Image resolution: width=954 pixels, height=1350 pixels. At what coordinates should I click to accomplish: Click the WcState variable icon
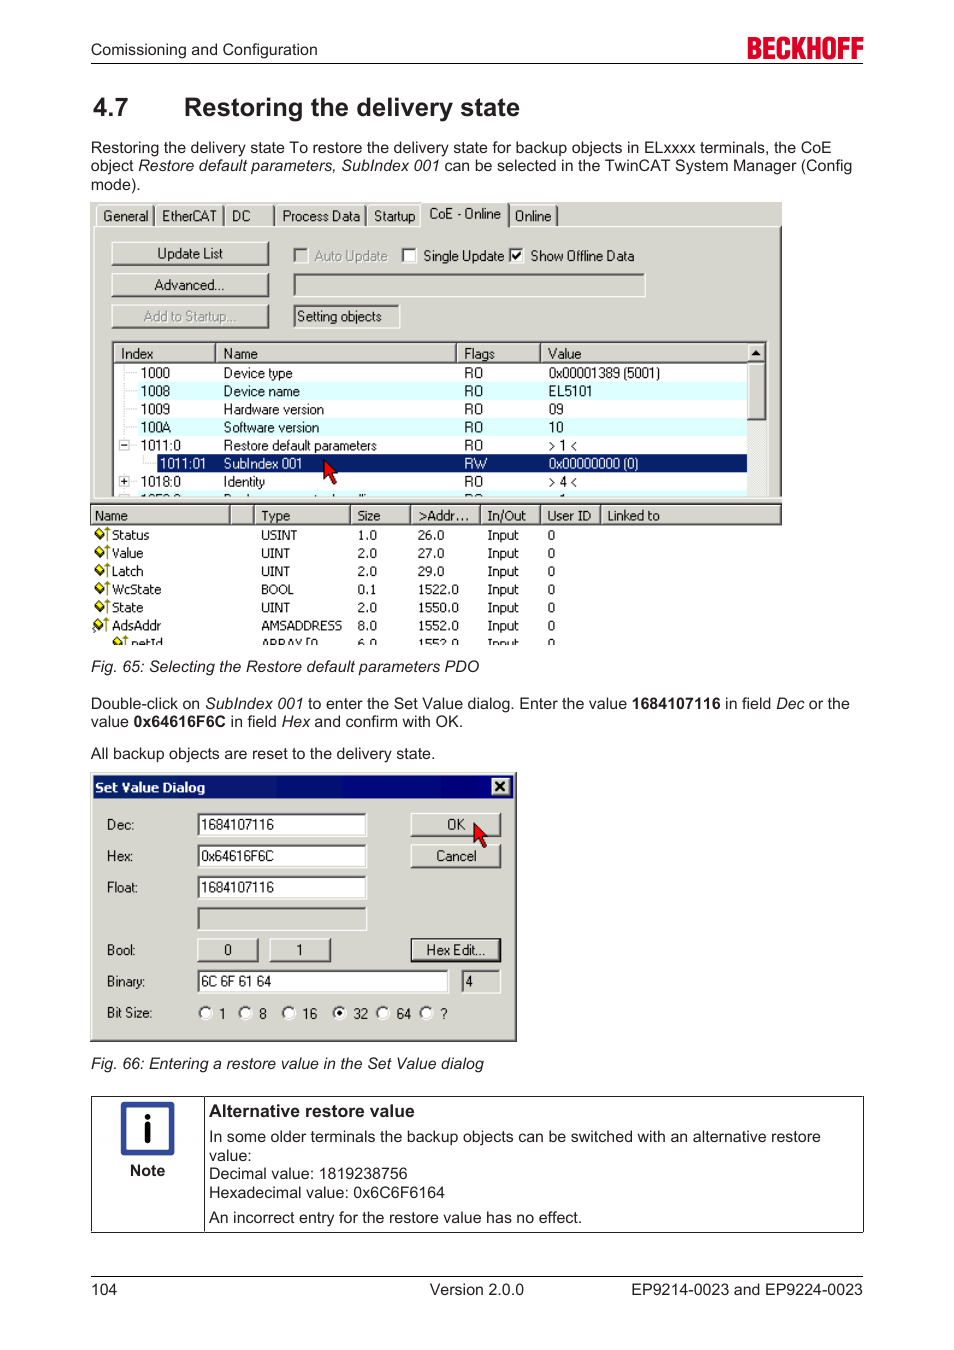(101, 589)
